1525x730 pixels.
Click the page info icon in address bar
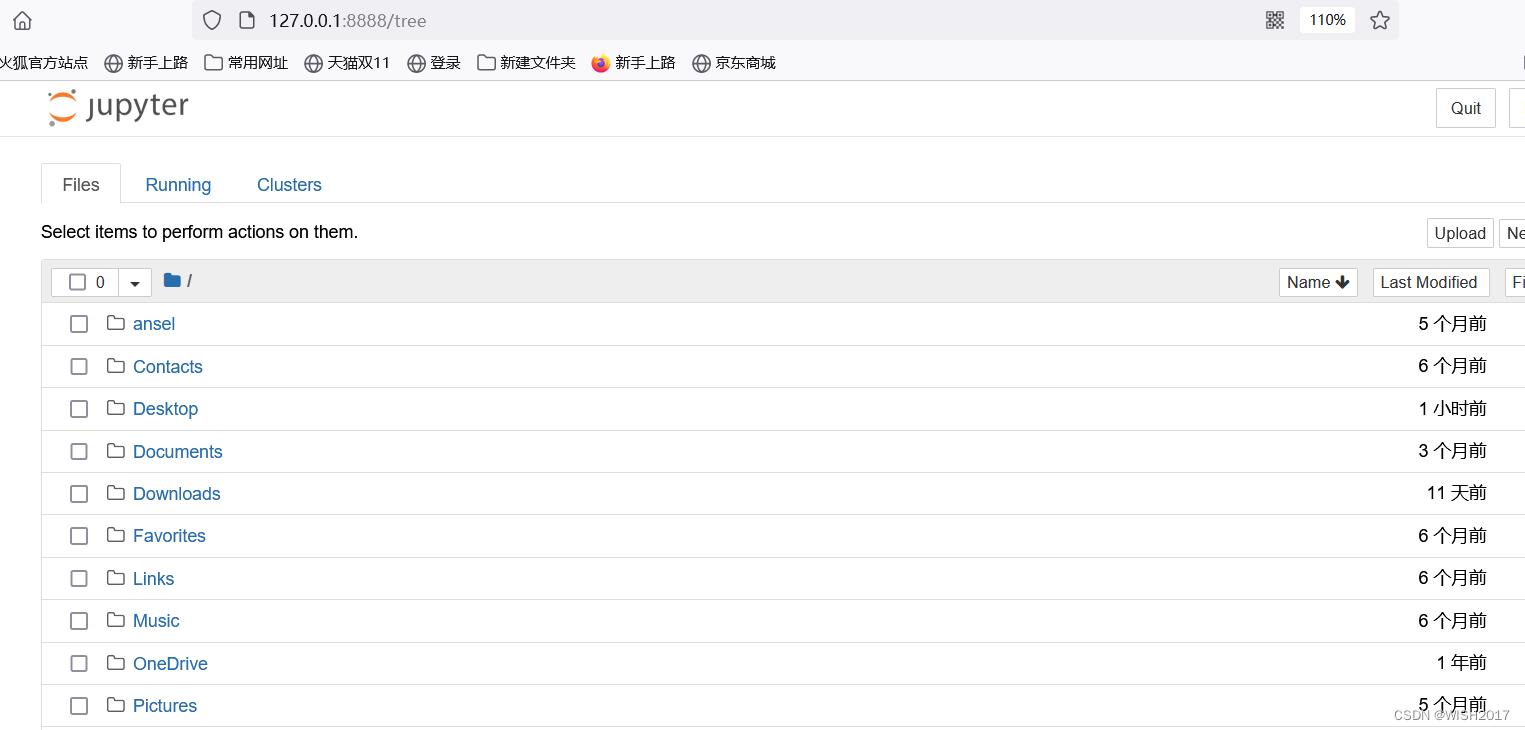coord(247,20)
